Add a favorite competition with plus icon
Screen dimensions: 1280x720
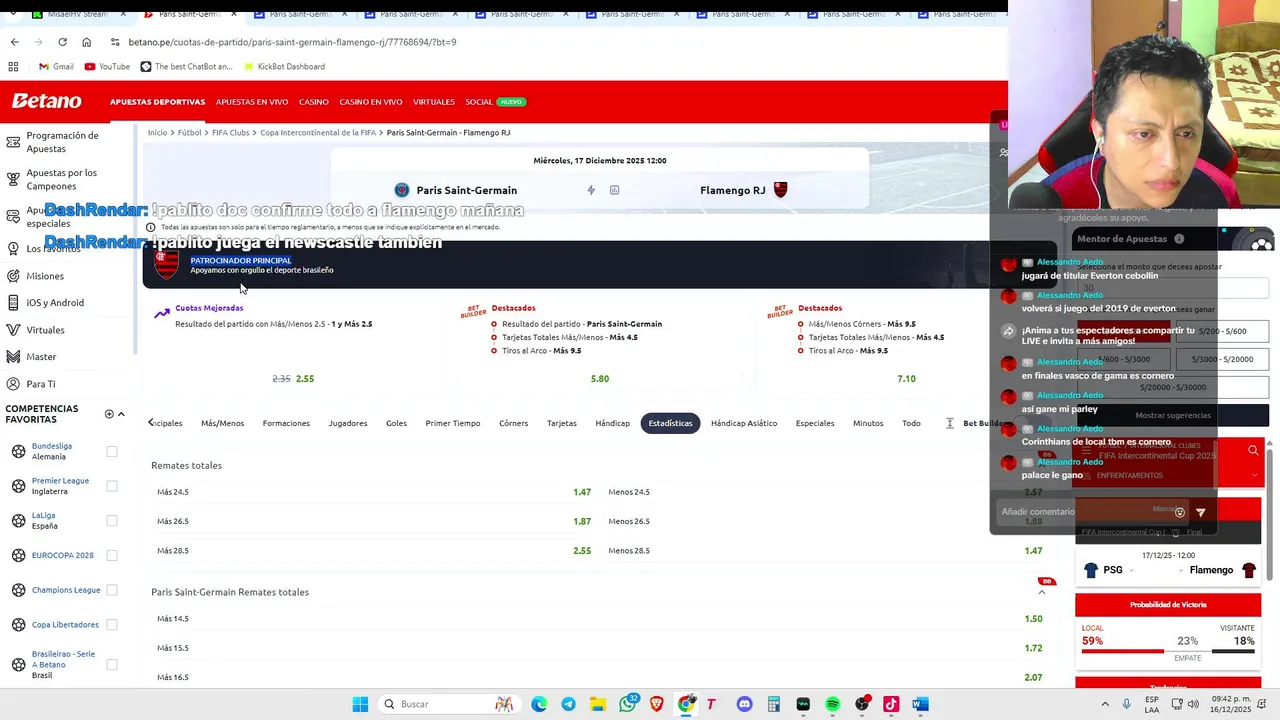coord(109,414)
